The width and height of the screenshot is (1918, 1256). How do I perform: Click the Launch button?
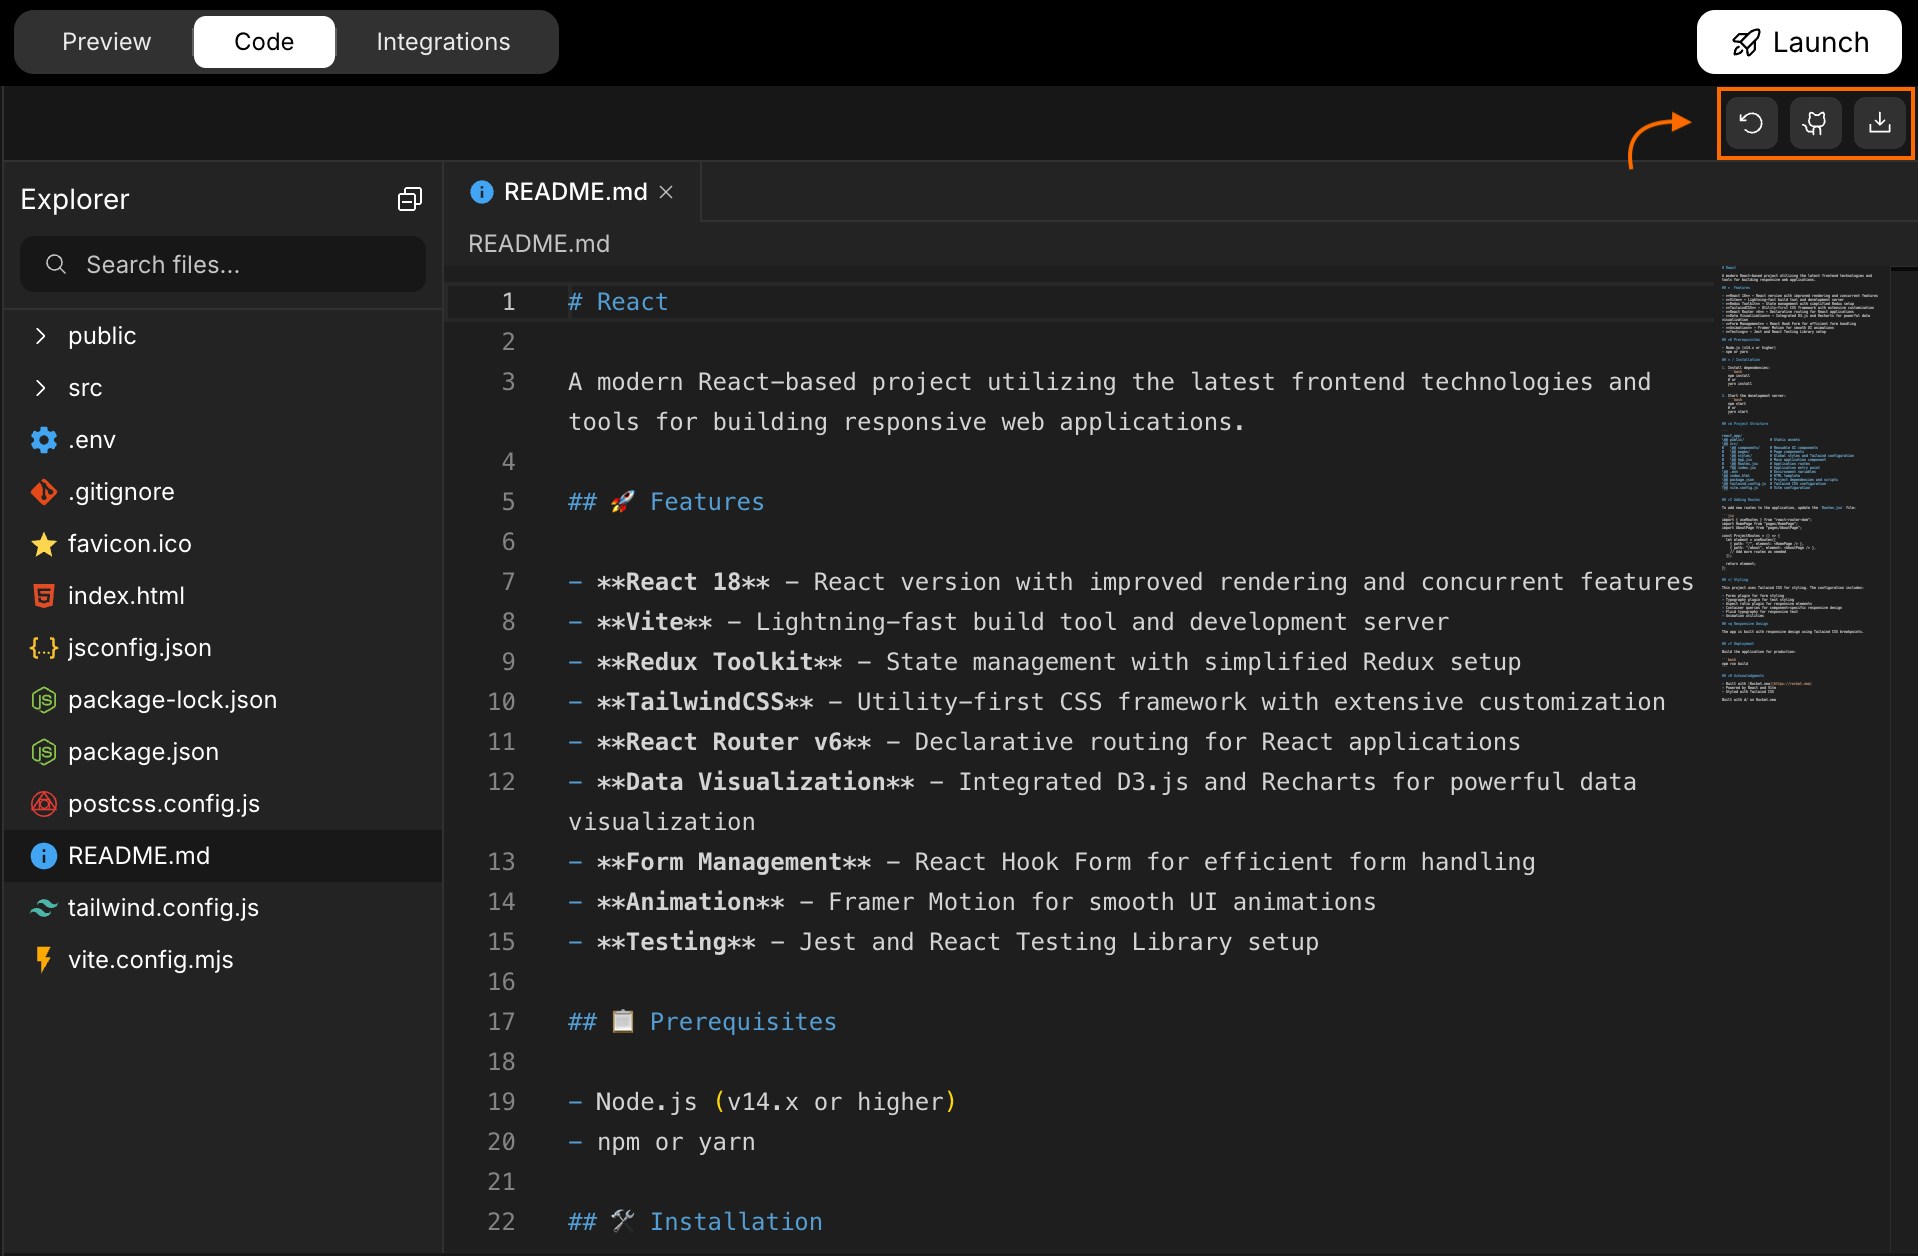coord(1799,42)
